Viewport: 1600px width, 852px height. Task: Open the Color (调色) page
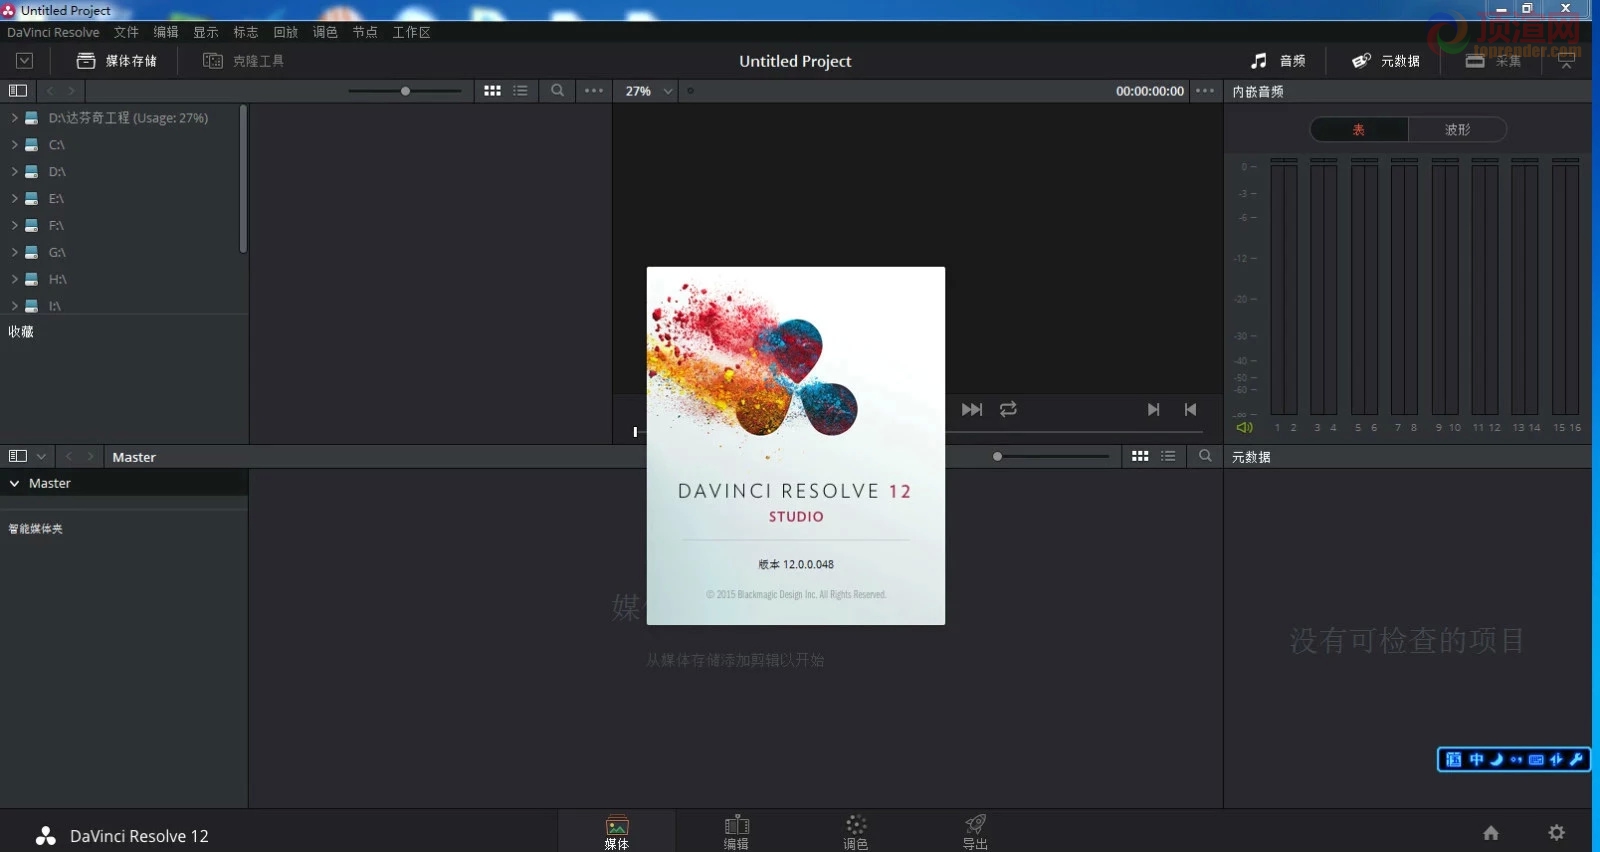pyautogui.click(x=856, y=832)
